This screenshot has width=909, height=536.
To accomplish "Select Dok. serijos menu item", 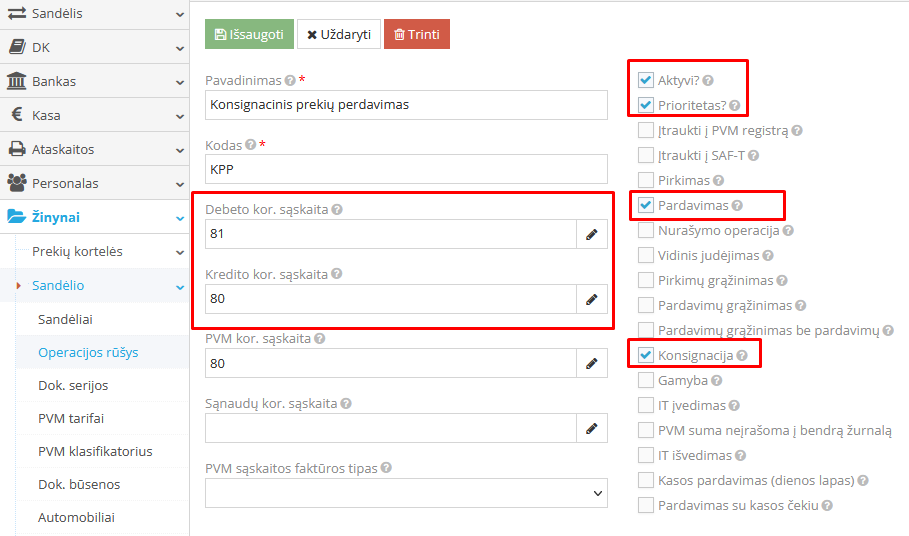I will click(73, 385).
